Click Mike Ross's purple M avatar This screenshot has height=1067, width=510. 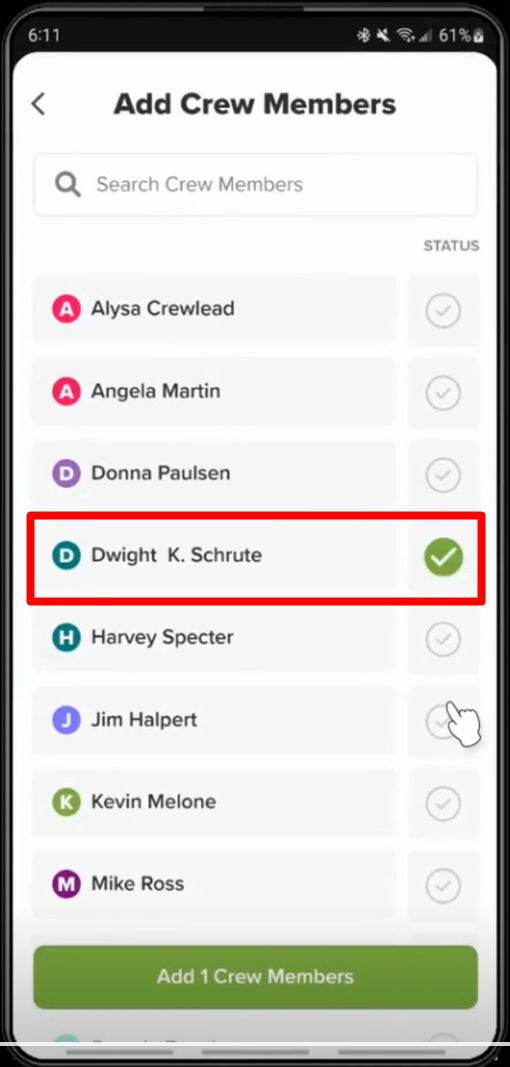click(66, 885)
